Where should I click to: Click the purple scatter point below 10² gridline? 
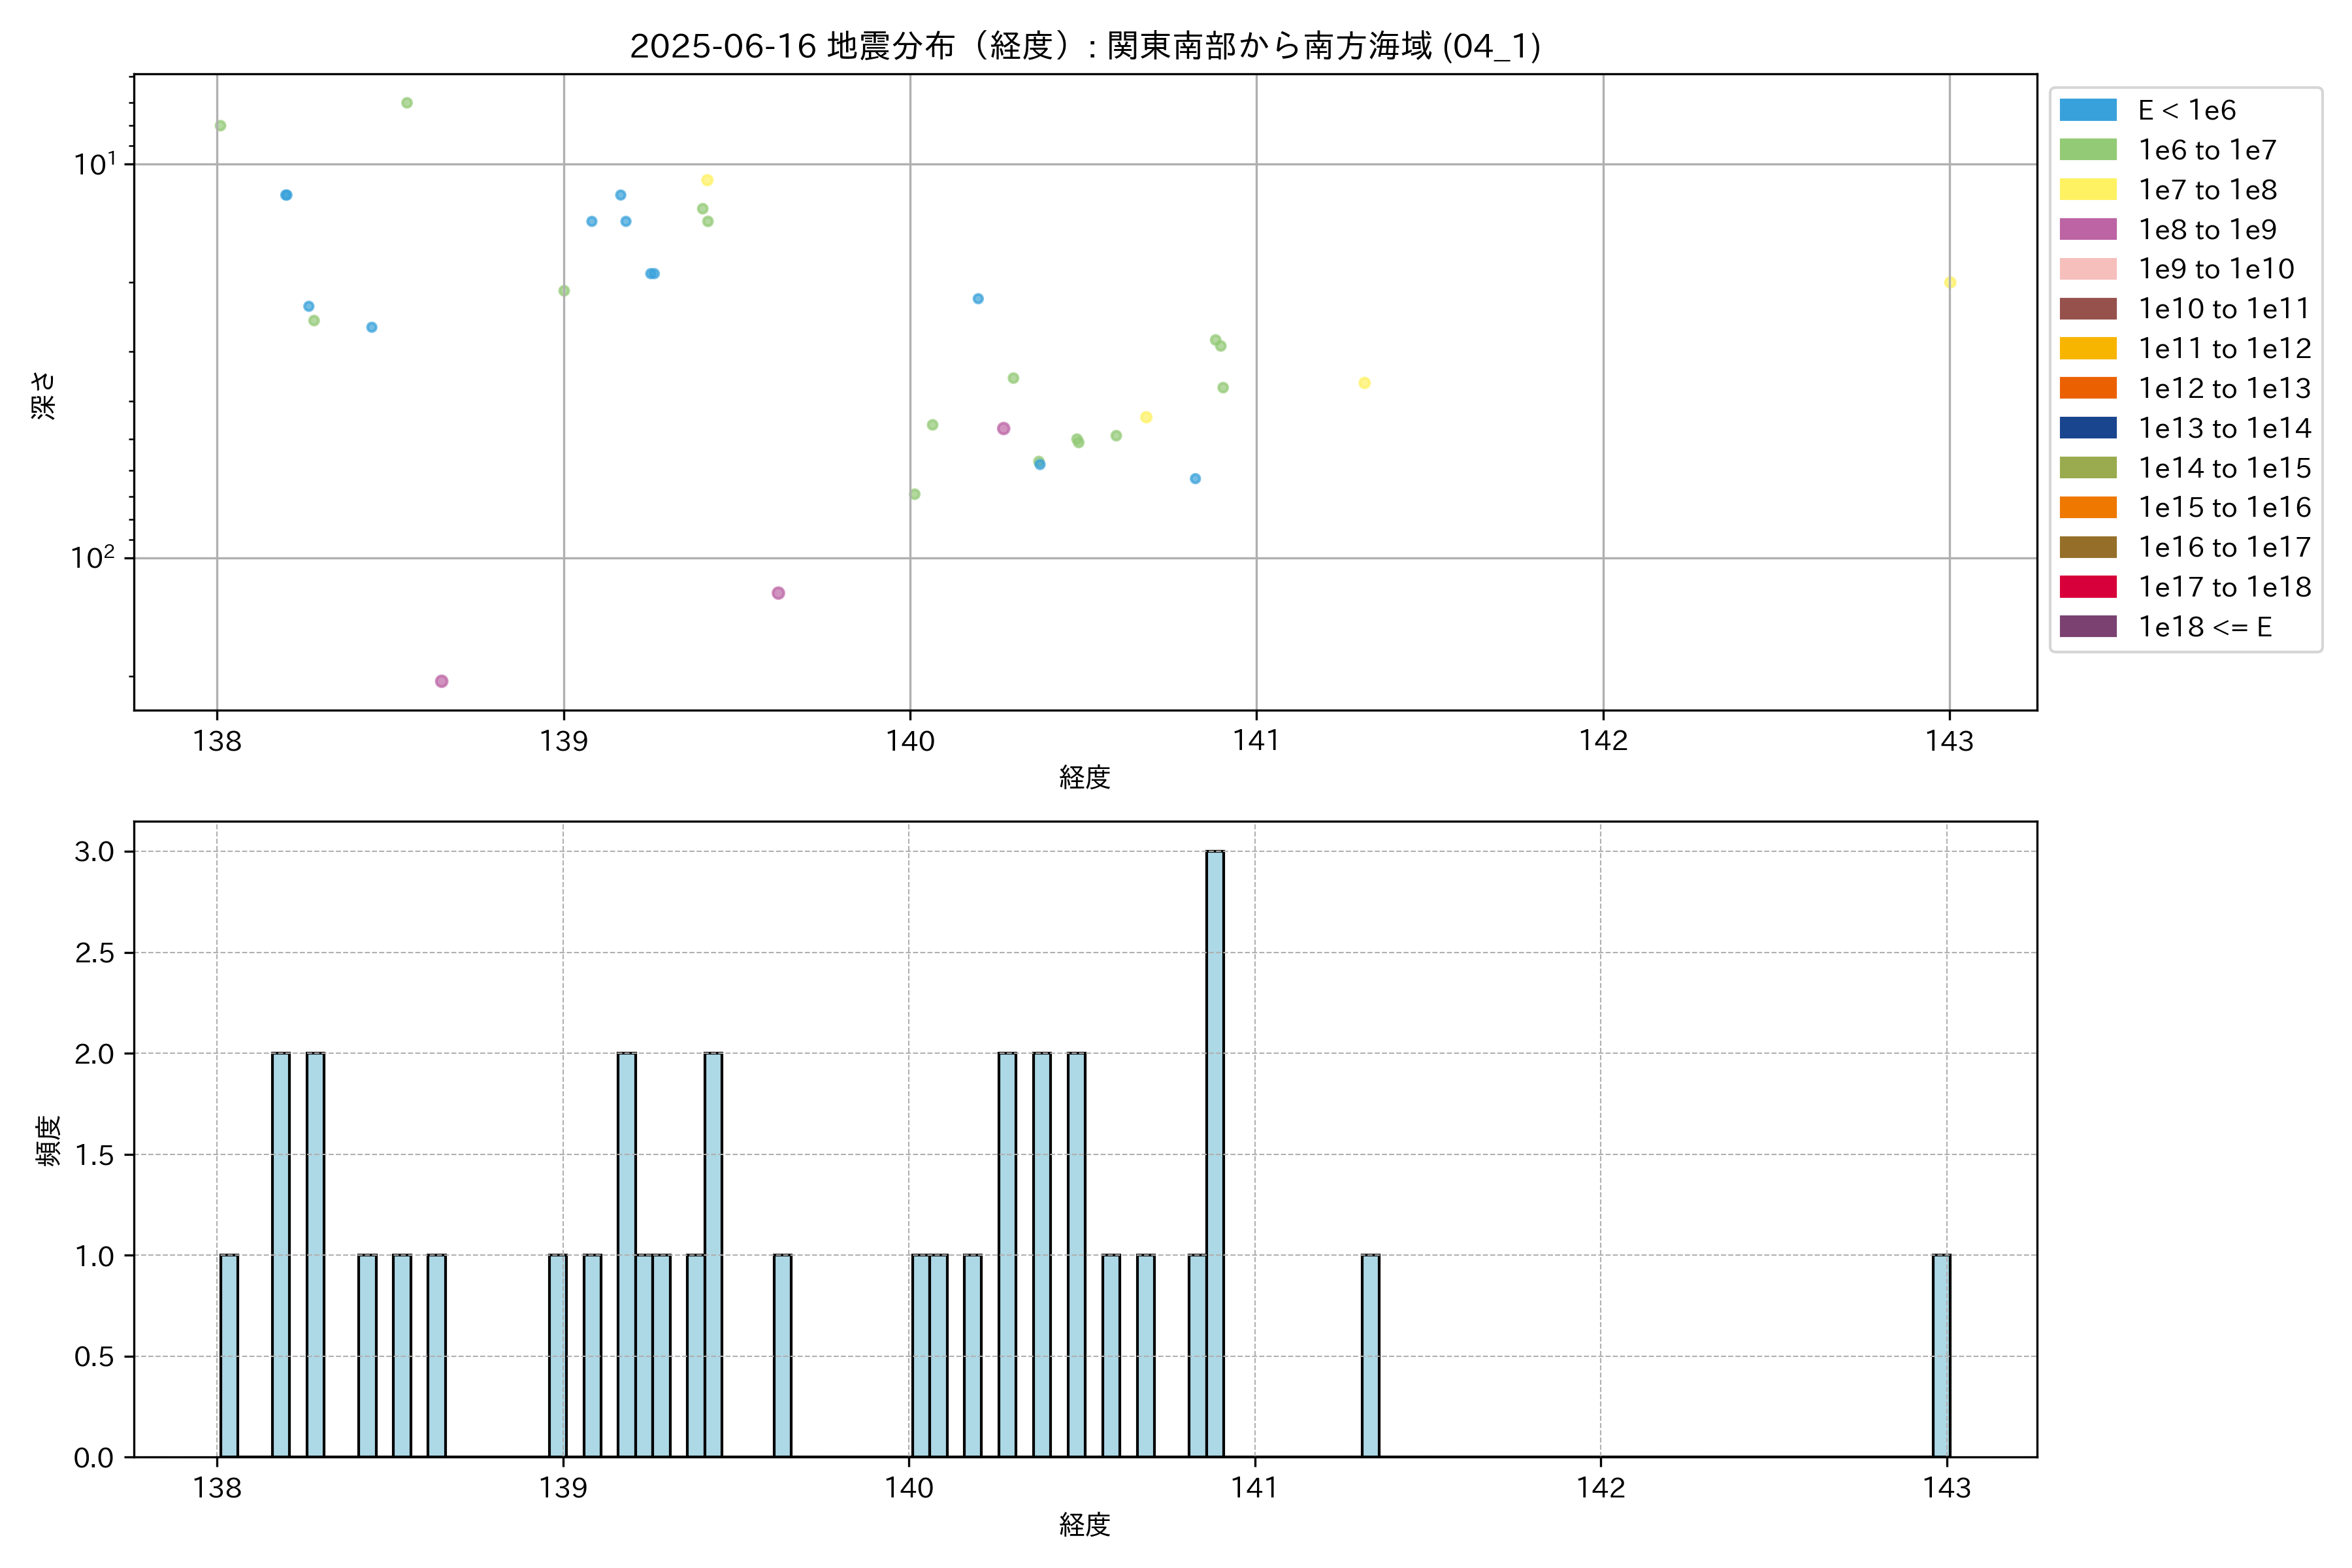778,593
